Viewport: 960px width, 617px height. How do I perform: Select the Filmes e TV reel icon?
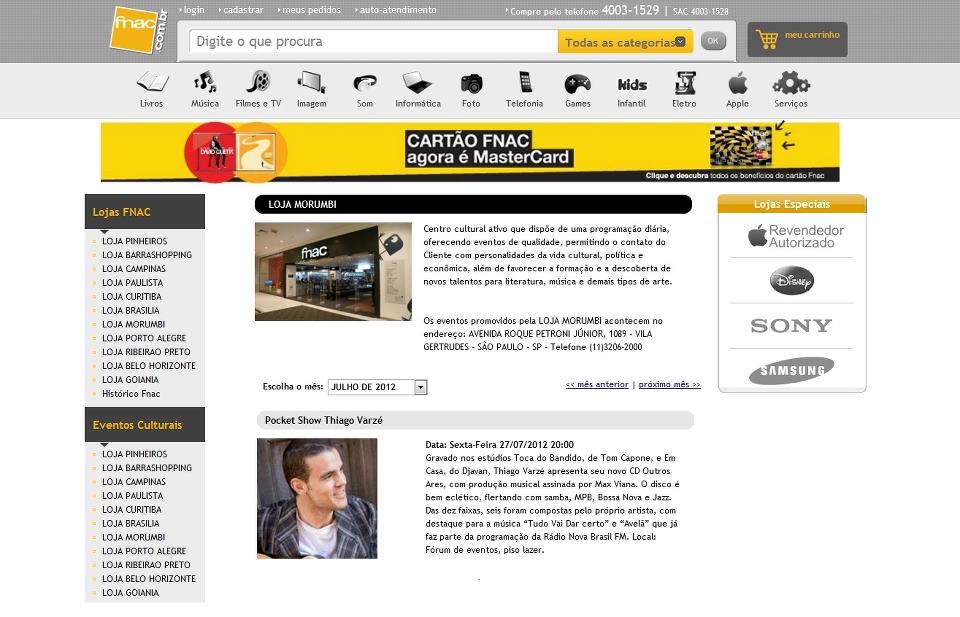pos(258,82)
